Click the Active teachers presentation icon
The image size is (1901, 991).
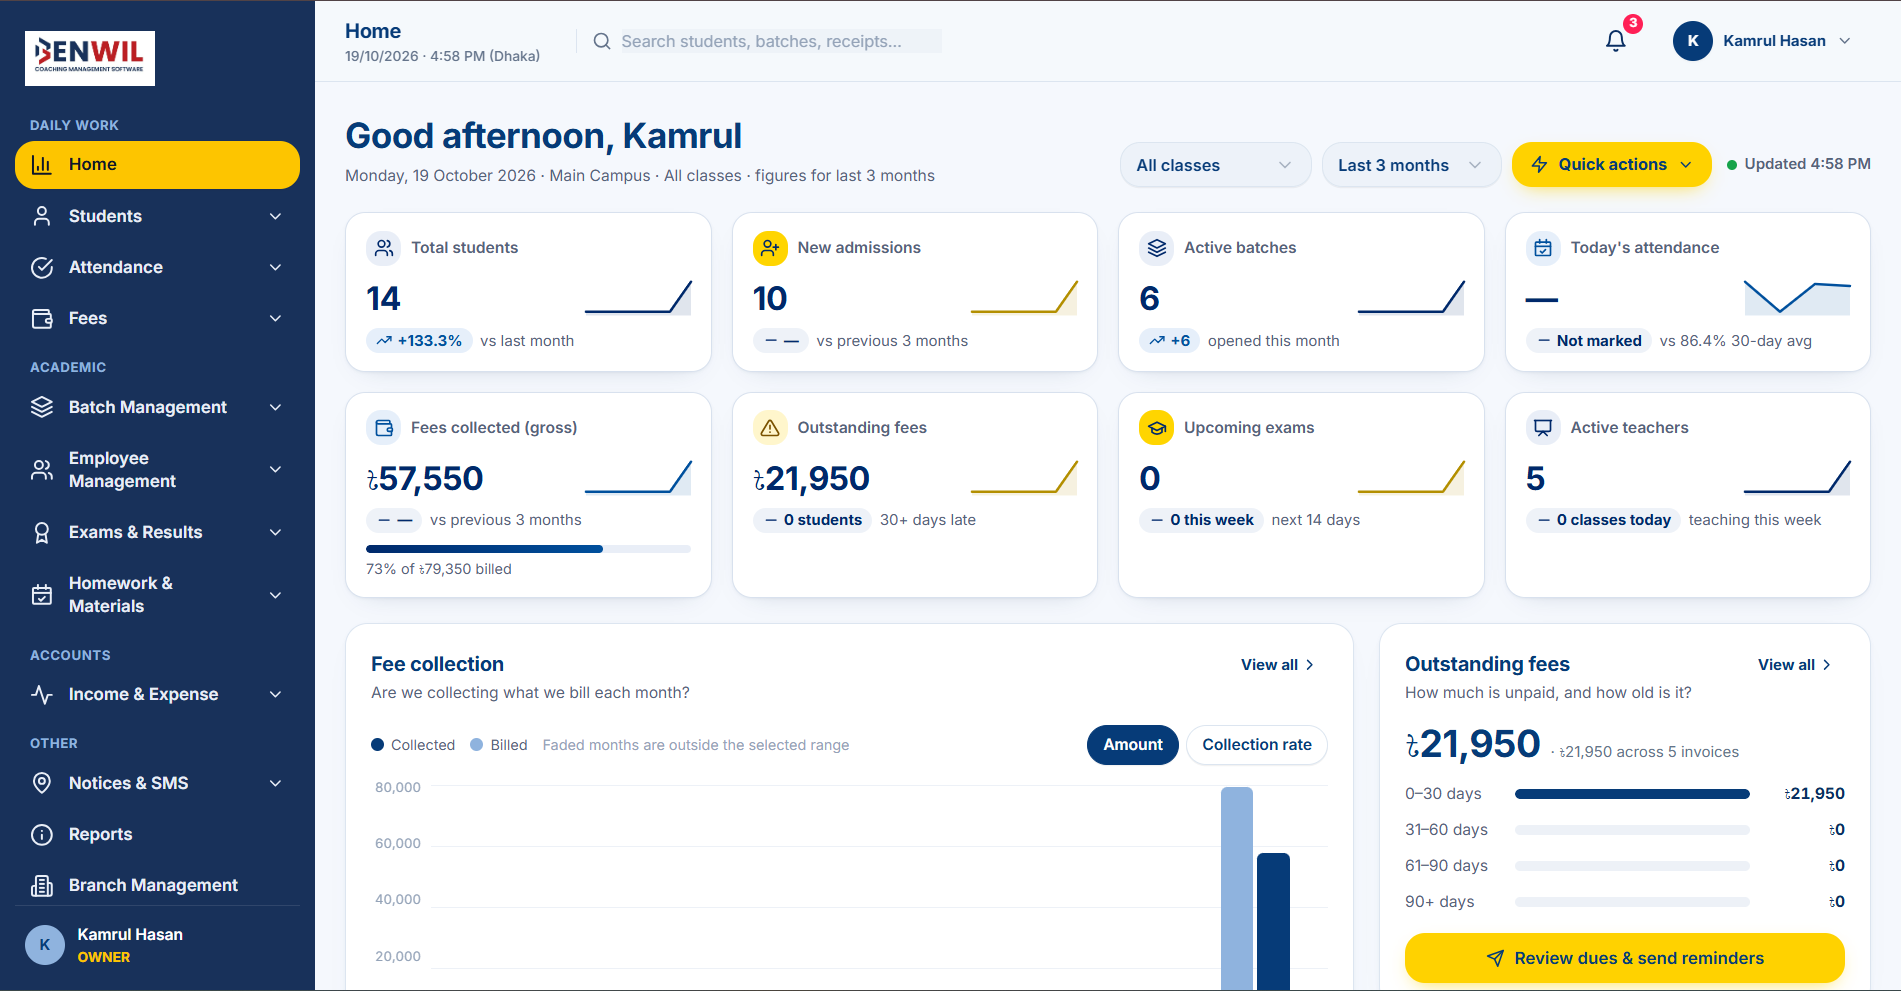pyautogui.click(x=1543, y=428)
